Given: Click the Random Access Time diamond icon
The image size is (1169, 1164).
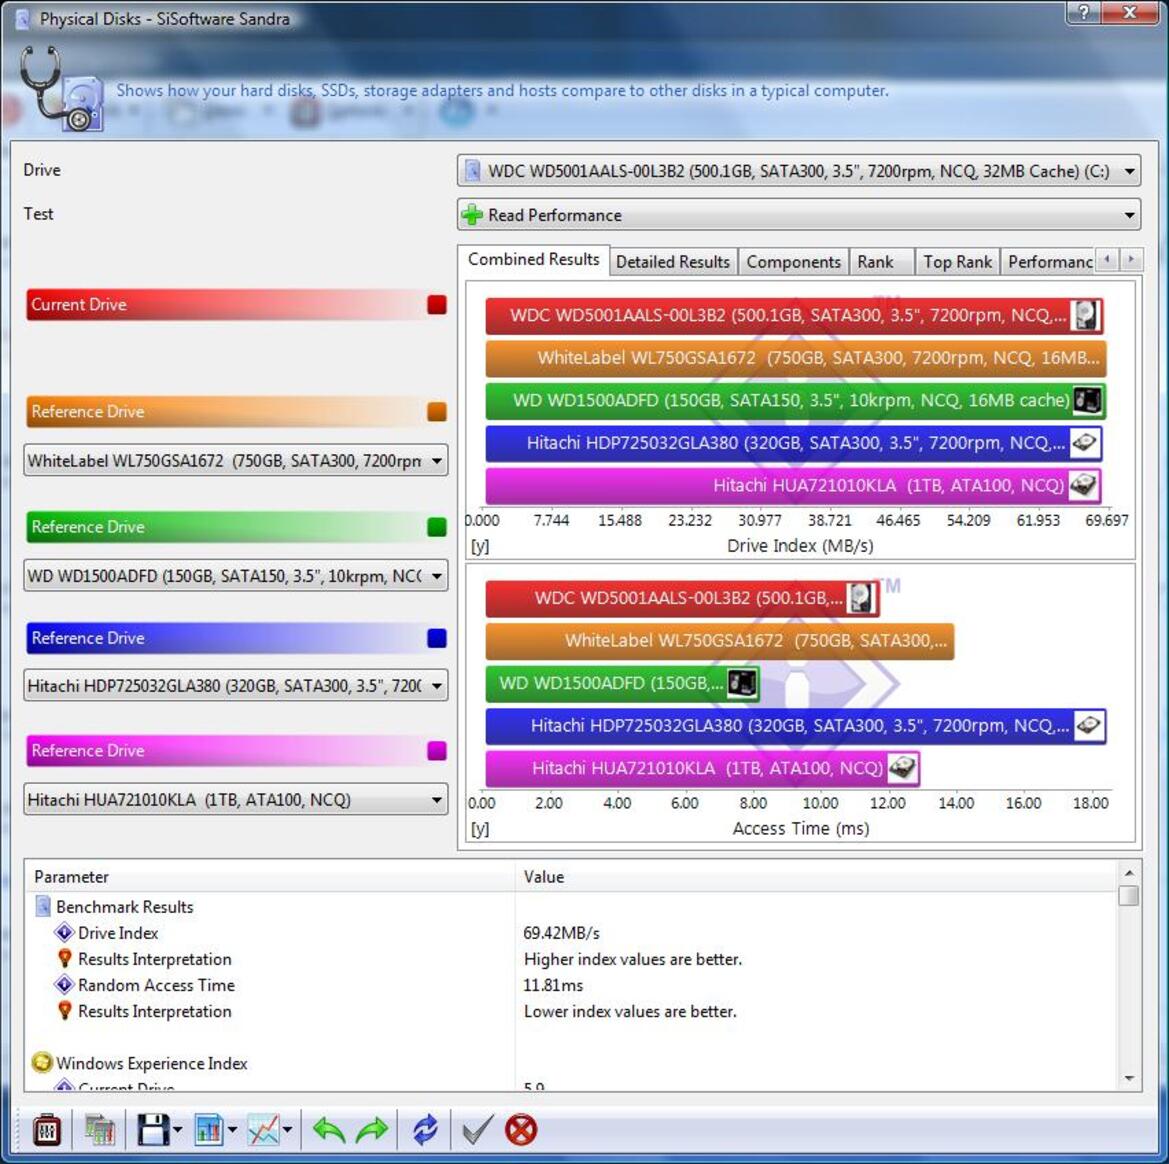Looking at the screenshot, I should tap(64, 985).
